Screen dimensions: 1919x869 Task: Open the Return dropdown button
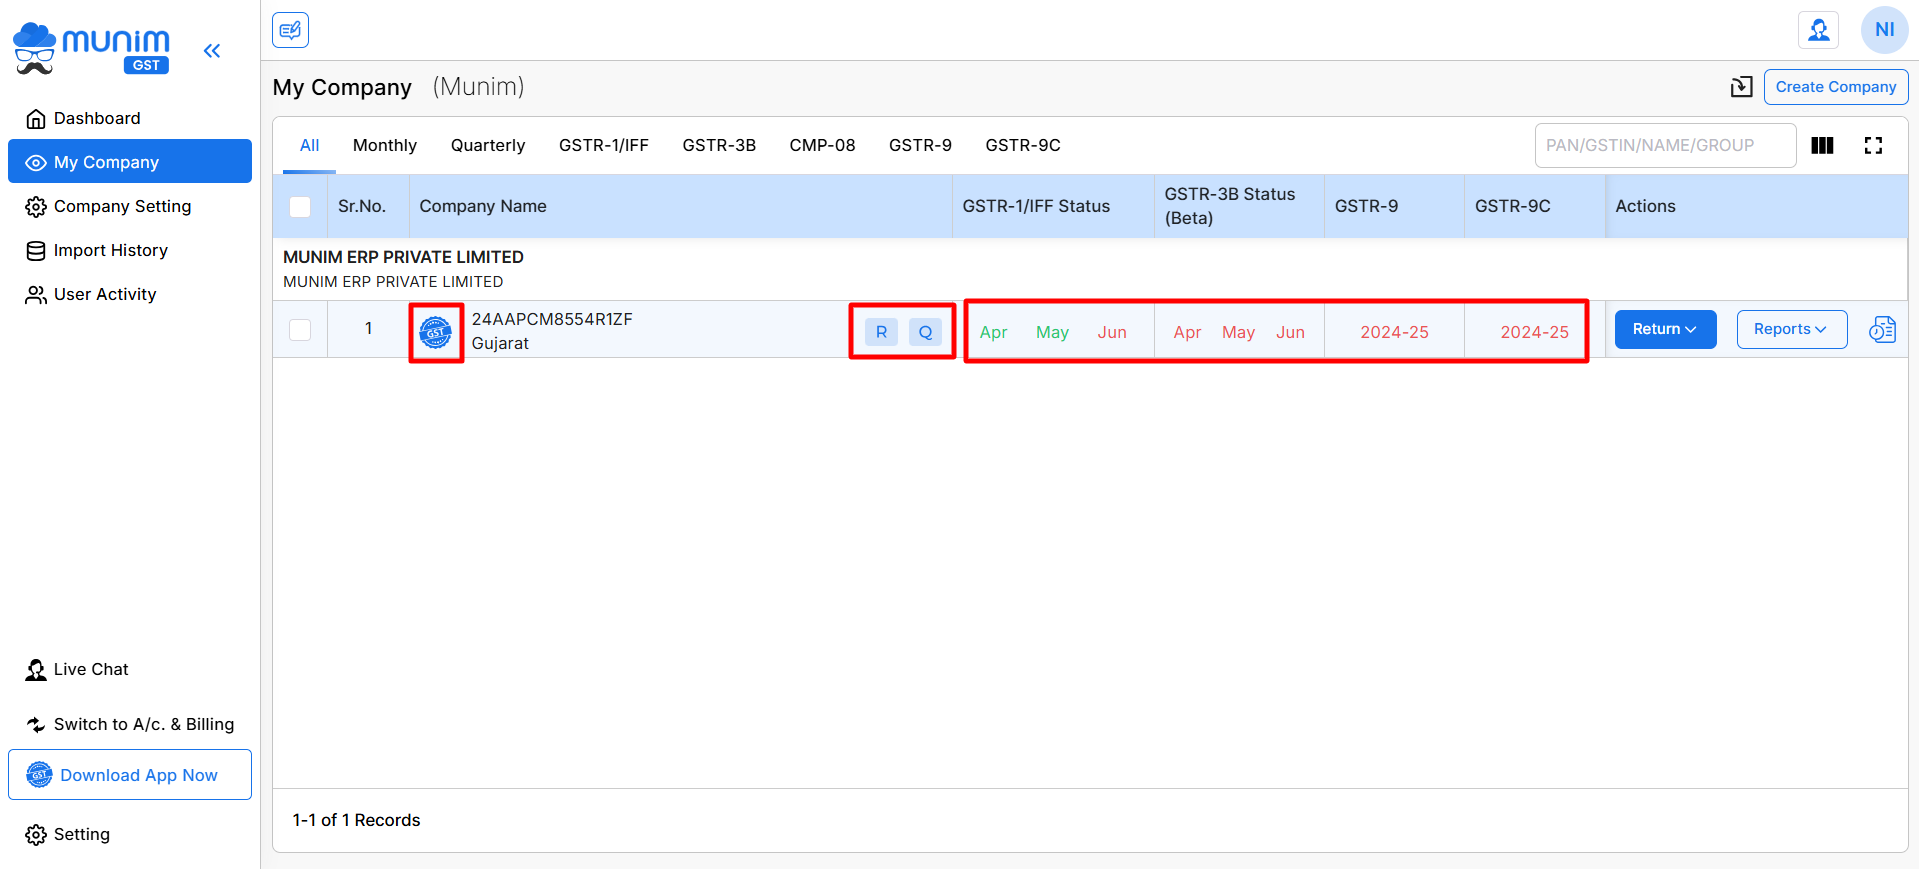tap(1665, 329)
